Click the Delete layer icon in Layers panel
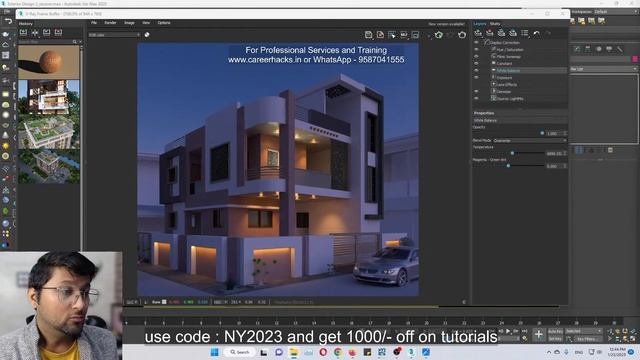 pyautogui.click(x=489, y=33)
